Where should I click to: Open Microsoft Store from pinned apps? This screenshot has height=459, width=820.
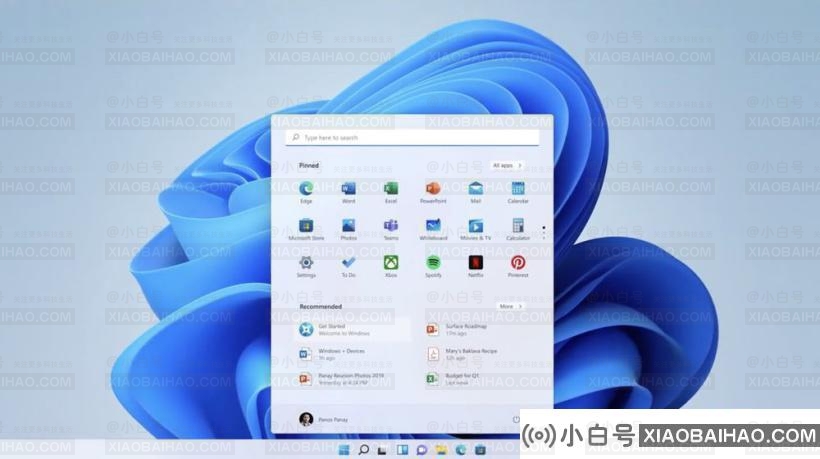(x=306, y=230)
